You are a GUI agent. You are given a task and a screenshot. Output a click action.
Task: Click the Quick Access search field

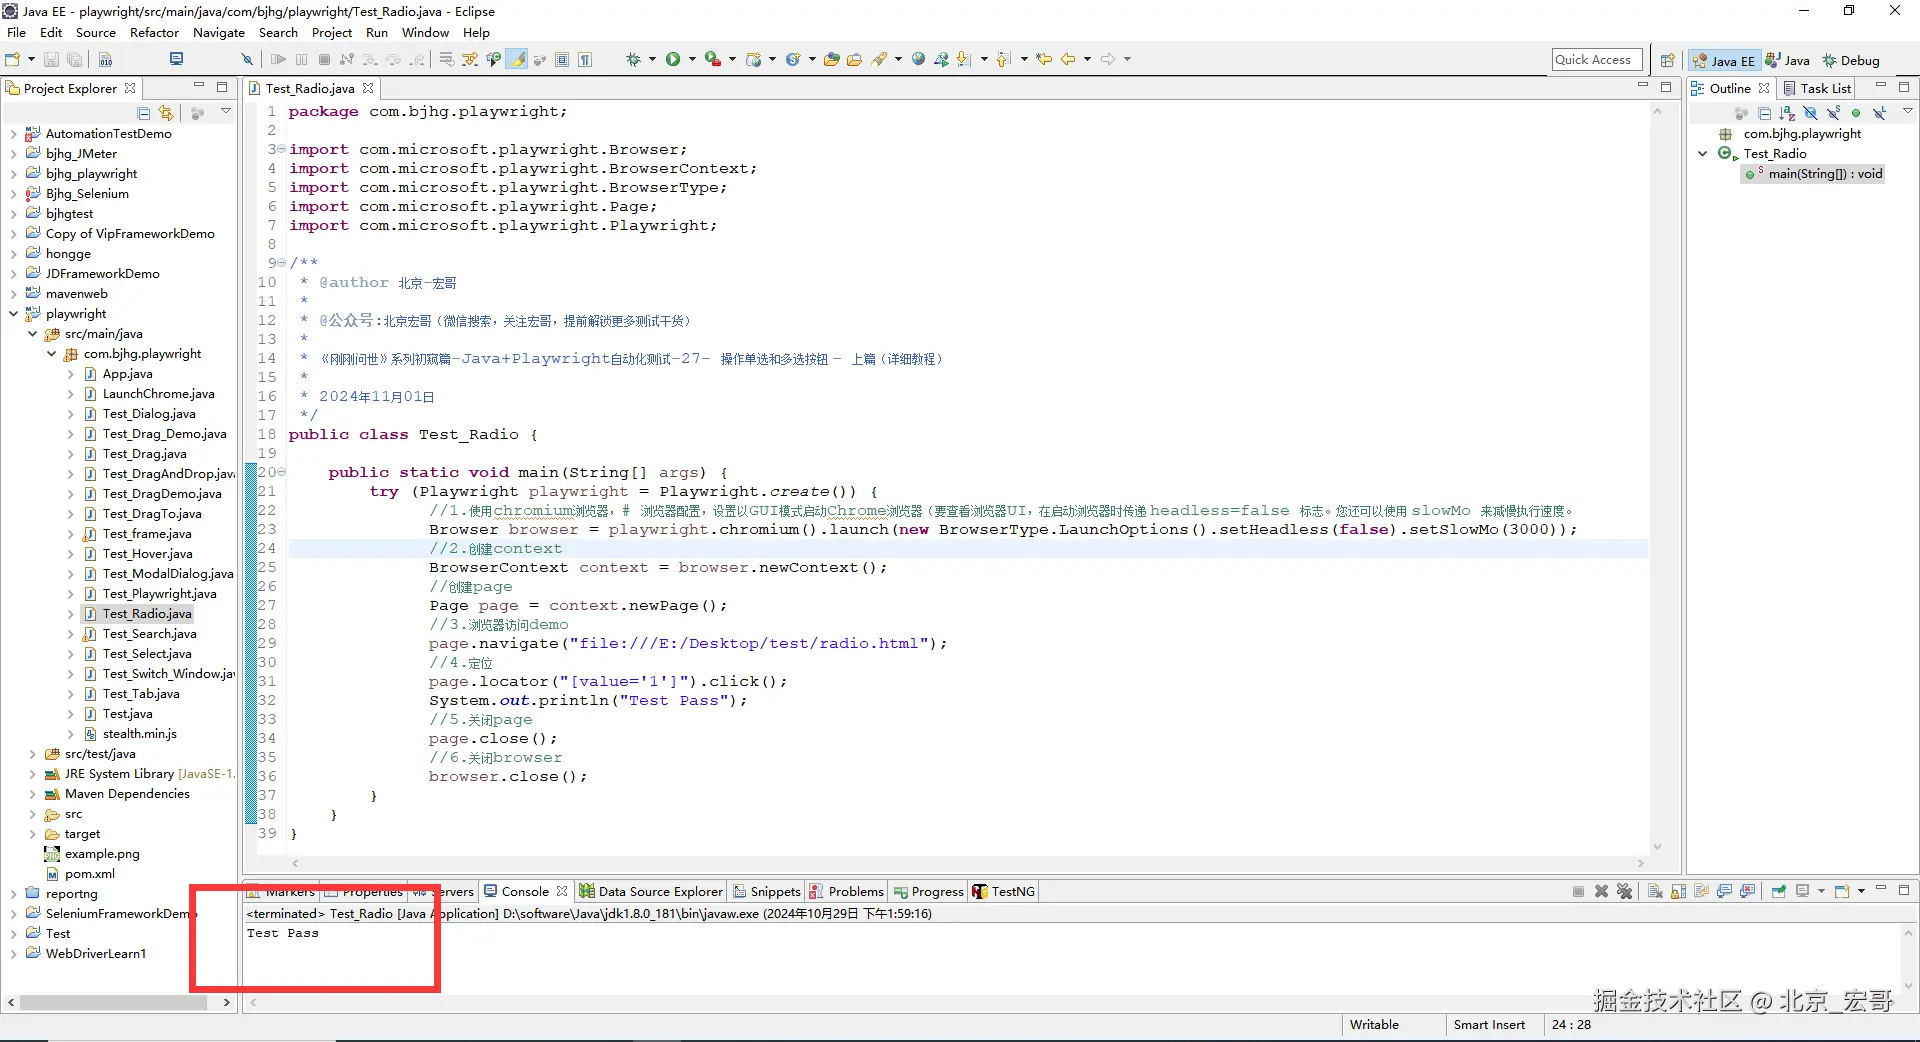pyautogui.click(x=1597, y=60)
